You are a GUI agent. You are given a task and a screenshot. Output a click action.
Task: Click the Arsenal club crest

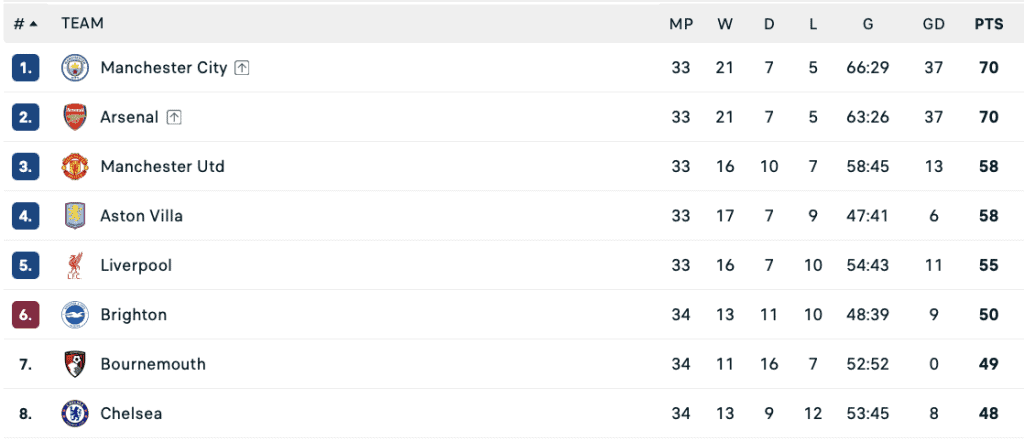(75, 117)
